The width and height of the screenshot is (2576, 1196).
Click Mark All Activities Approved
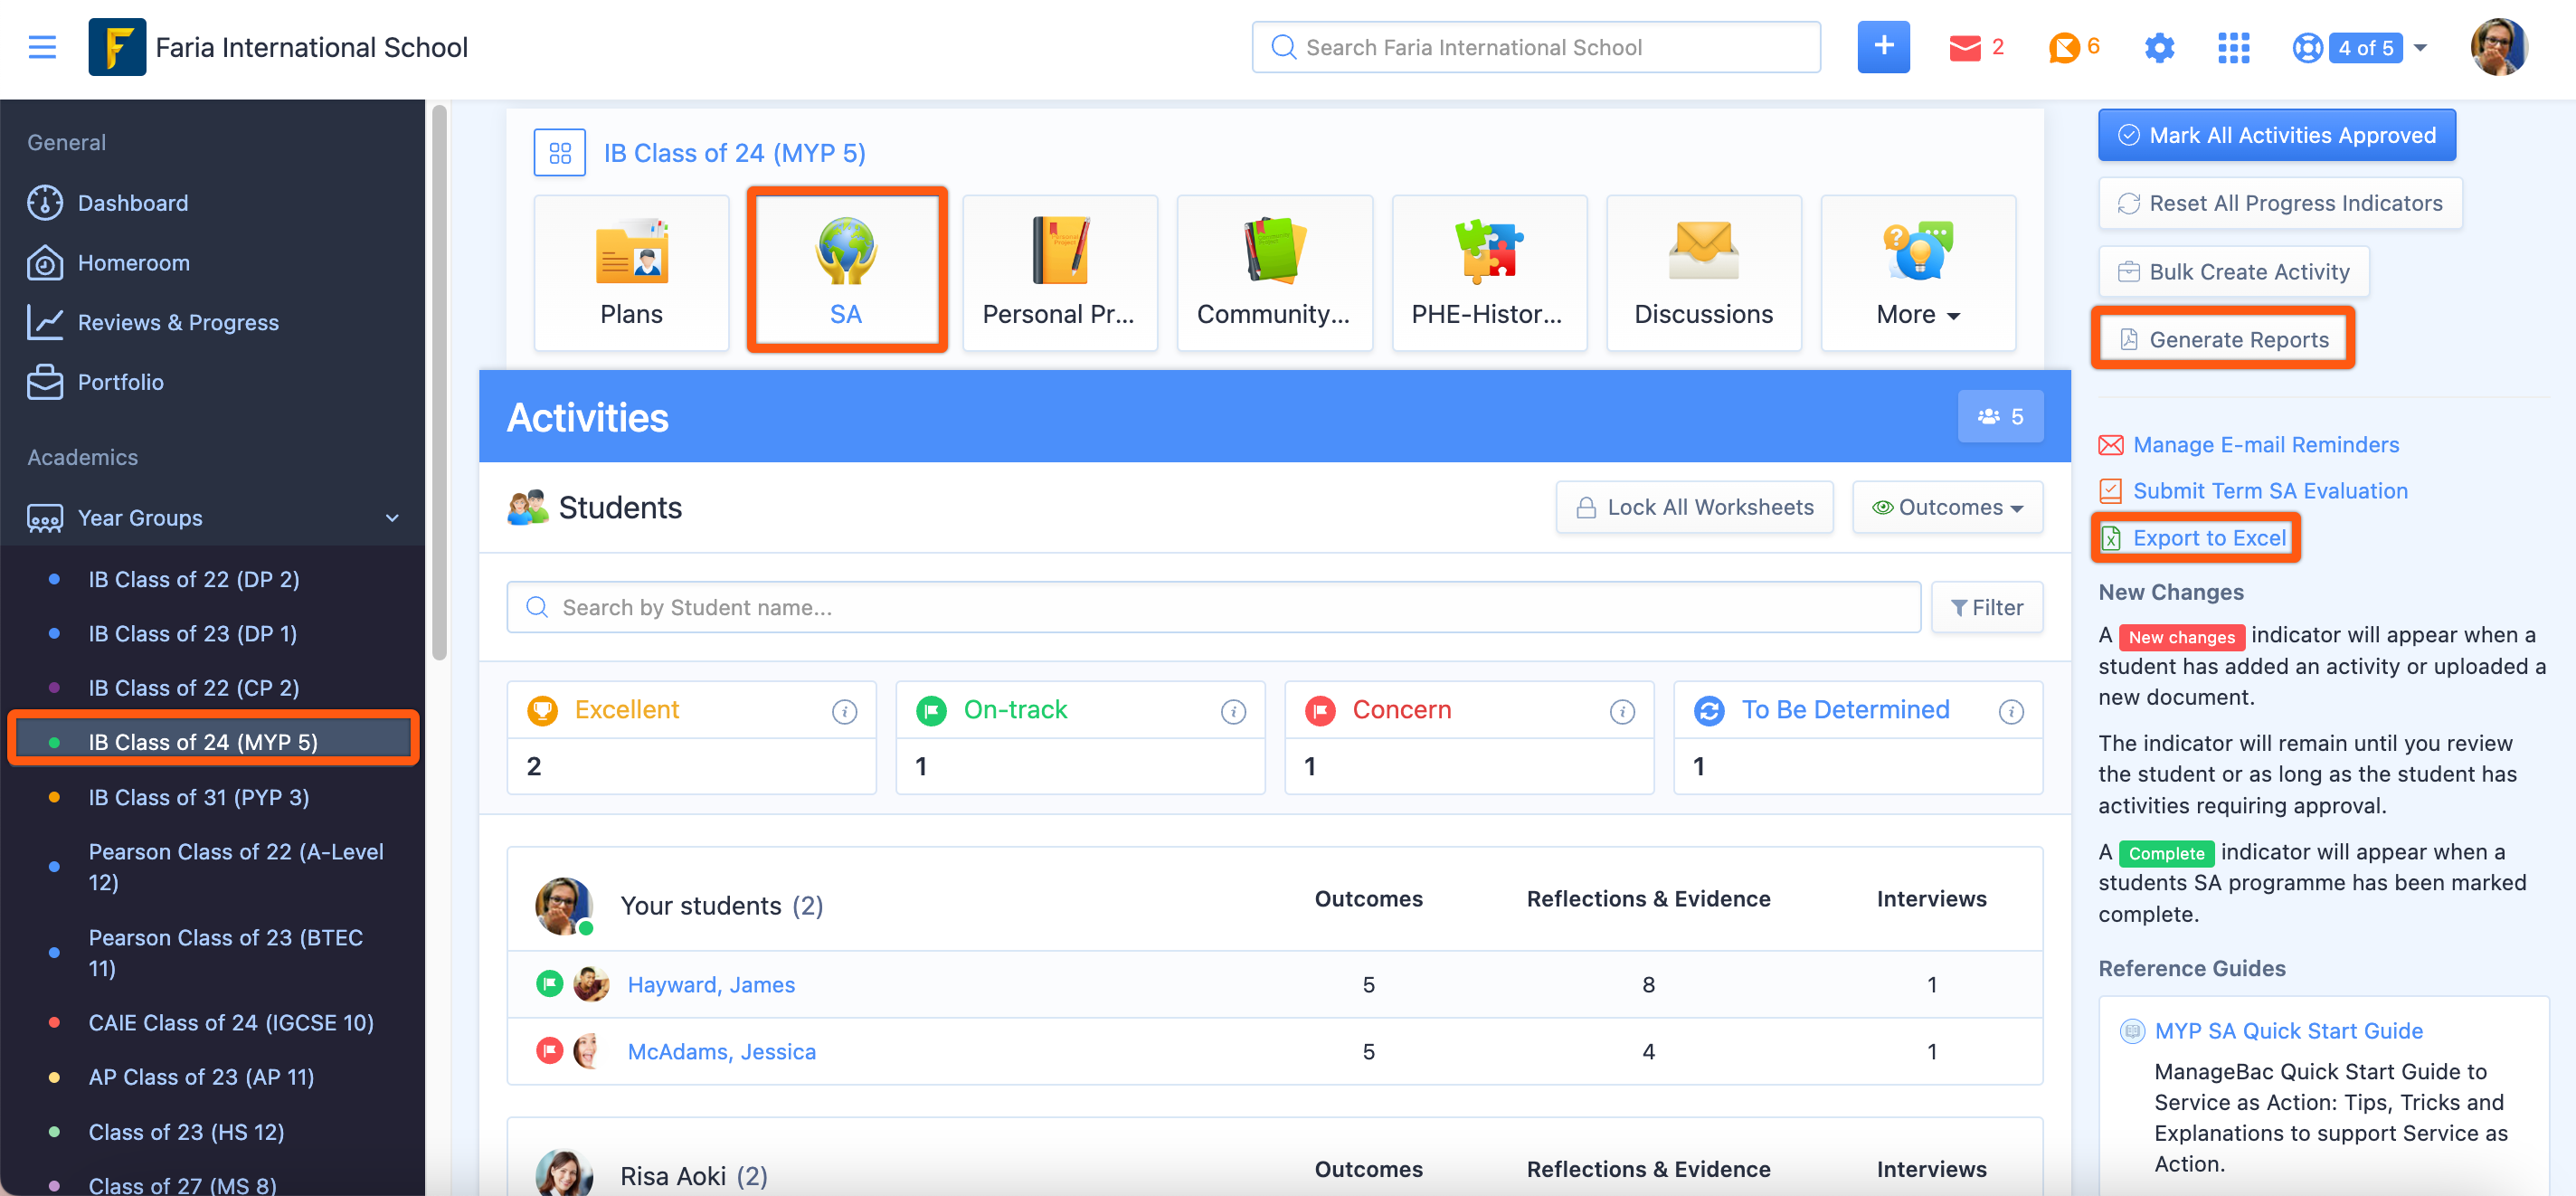[2276, 135]
